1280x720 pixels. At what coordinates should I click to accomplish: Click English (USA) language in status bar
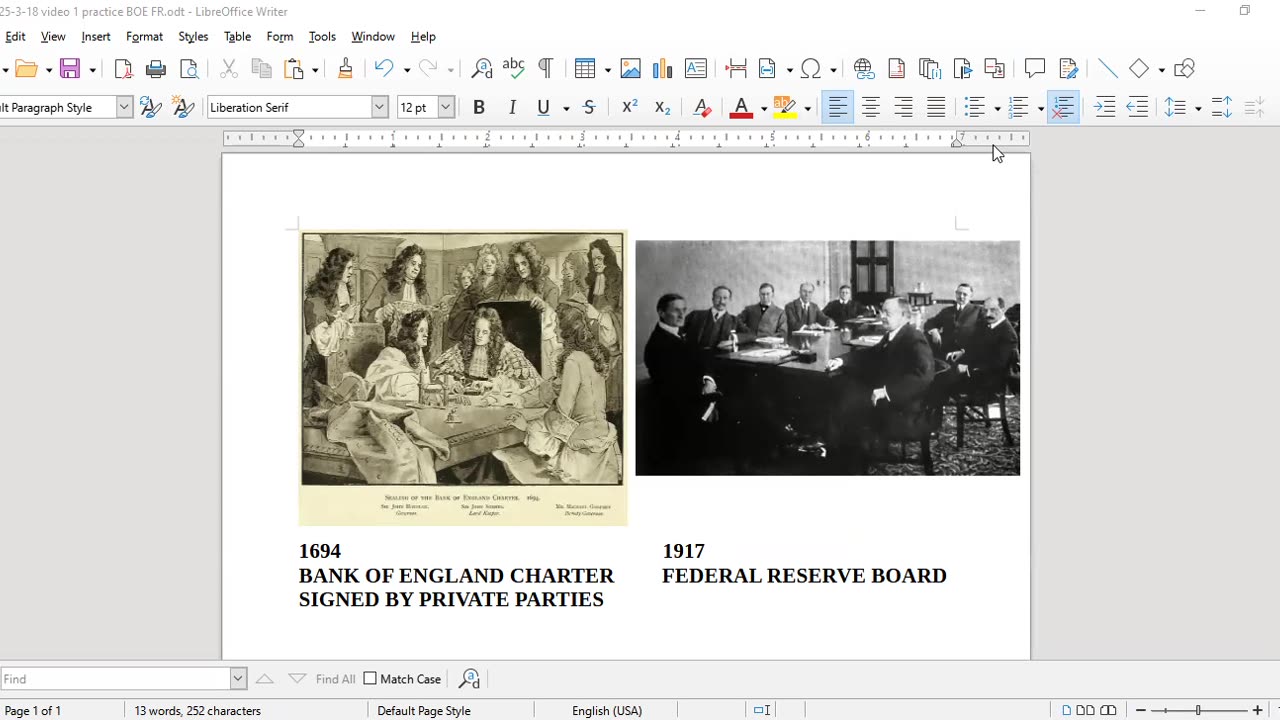tap(607, 711)
